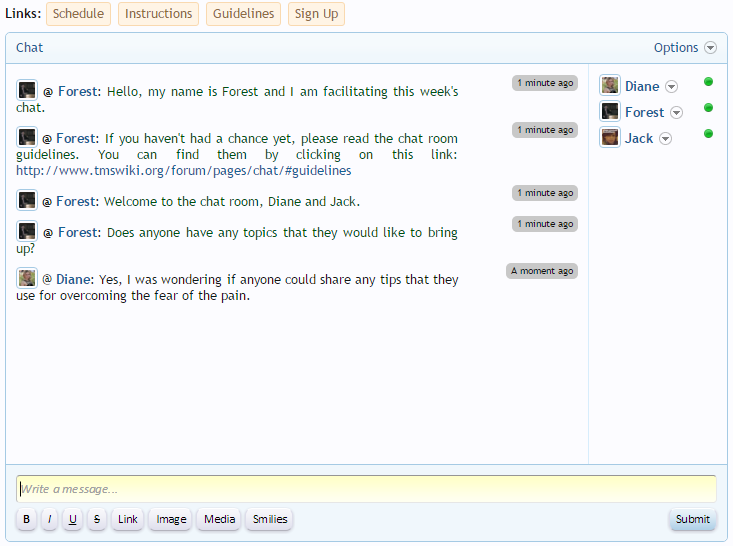Click Forest's avatar on 'Does anyone have' message

click(x=27, y=231)
